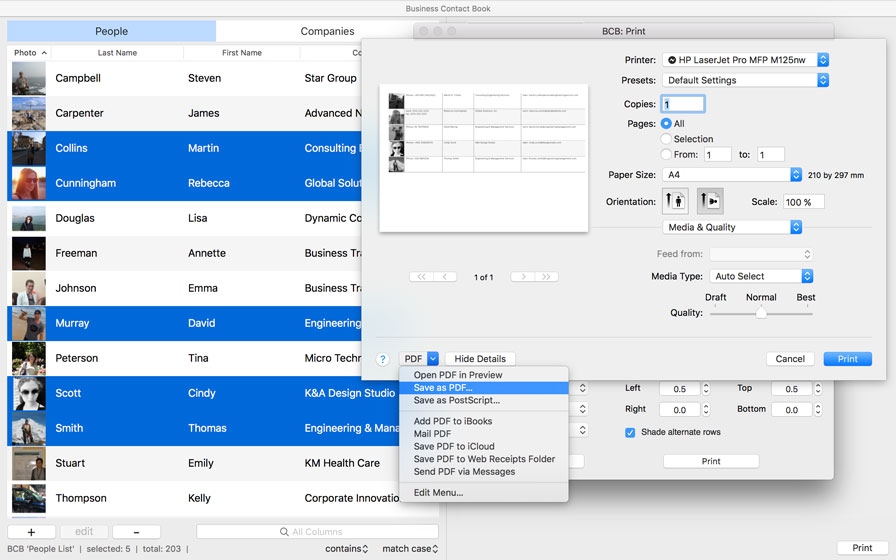The height and width of the screenshot is (560, 896).
Task: Adjust the Quality slider handle
Action: click(761, 313)
